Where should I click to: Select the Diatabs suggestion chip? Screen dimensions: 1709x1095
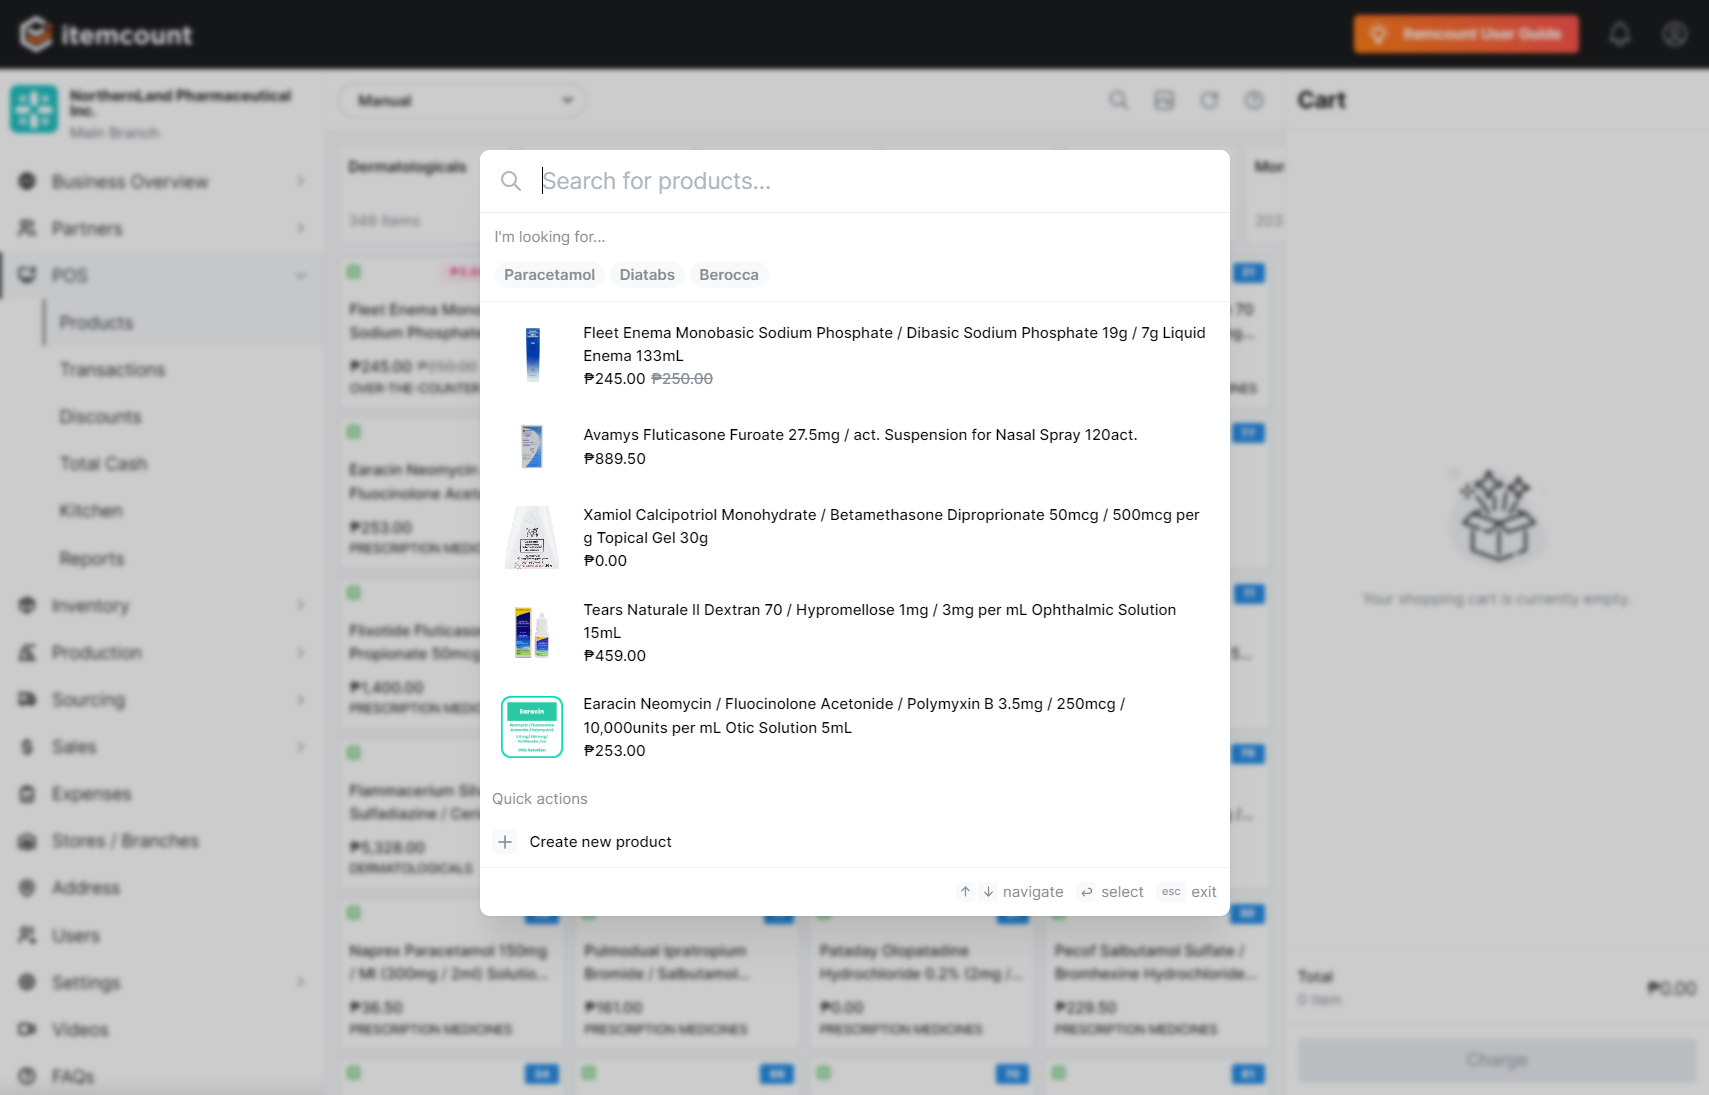click(x=647, y=275)
